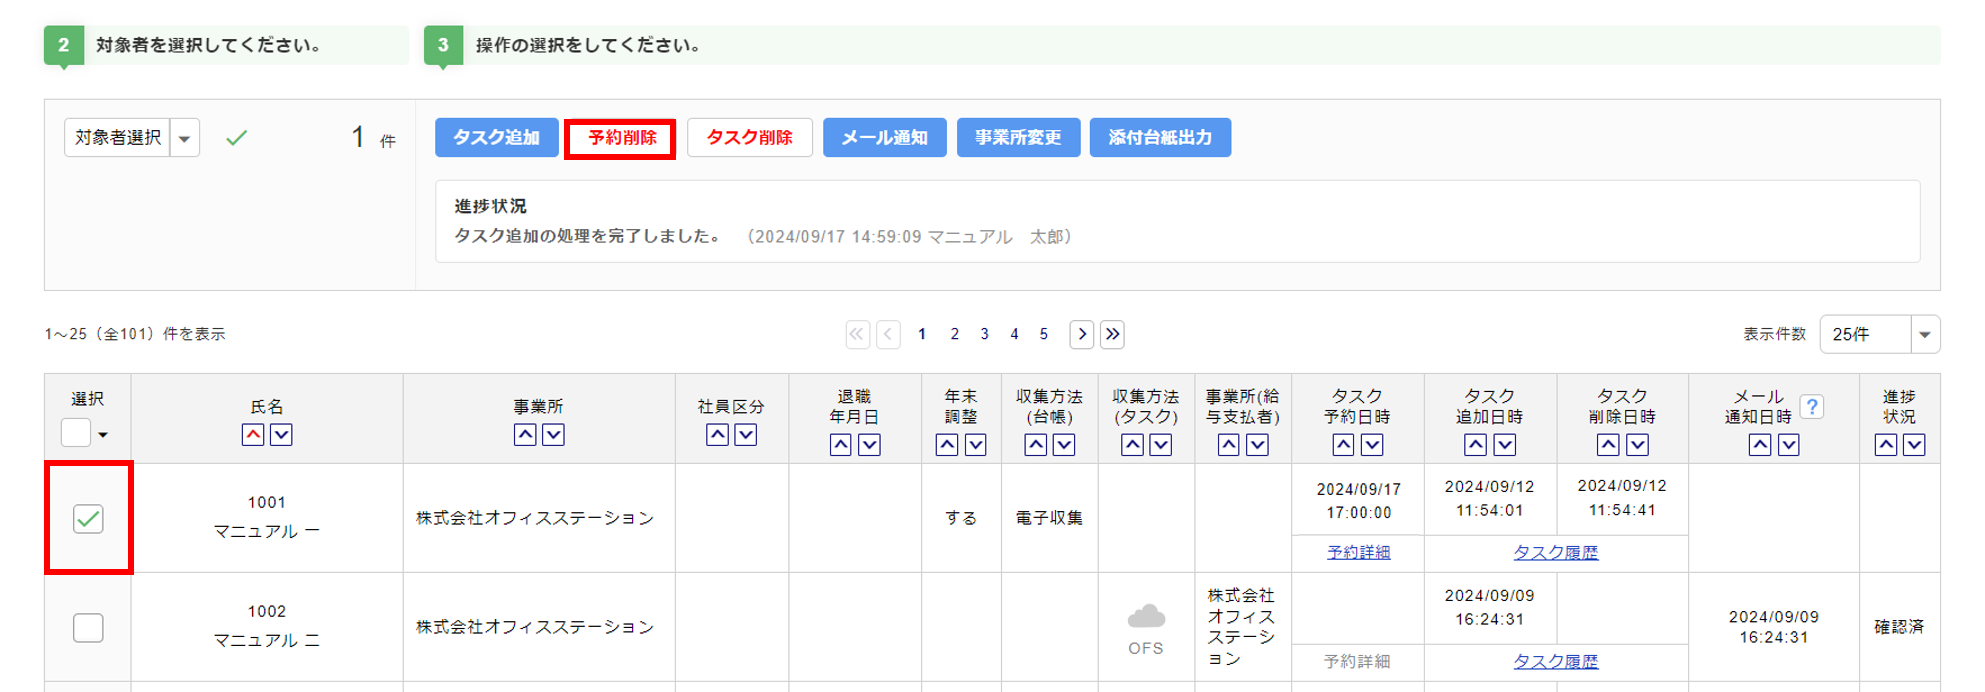
Task: Click the 添付台紙出力 button
Action: tap(1160, 138)
